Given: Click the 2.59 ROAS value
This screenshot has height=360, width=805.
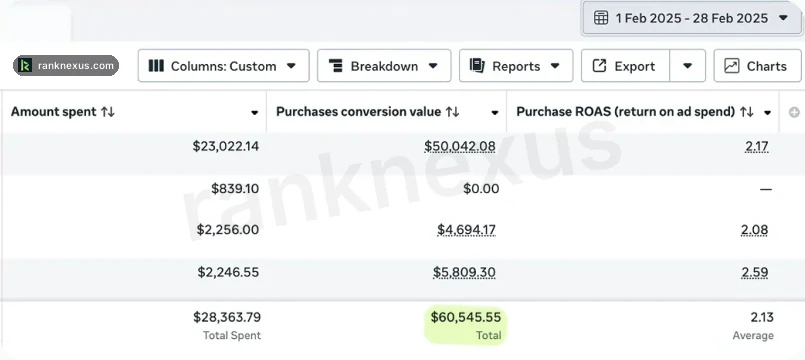Looking at the screenshot, I should click(755, 272).
